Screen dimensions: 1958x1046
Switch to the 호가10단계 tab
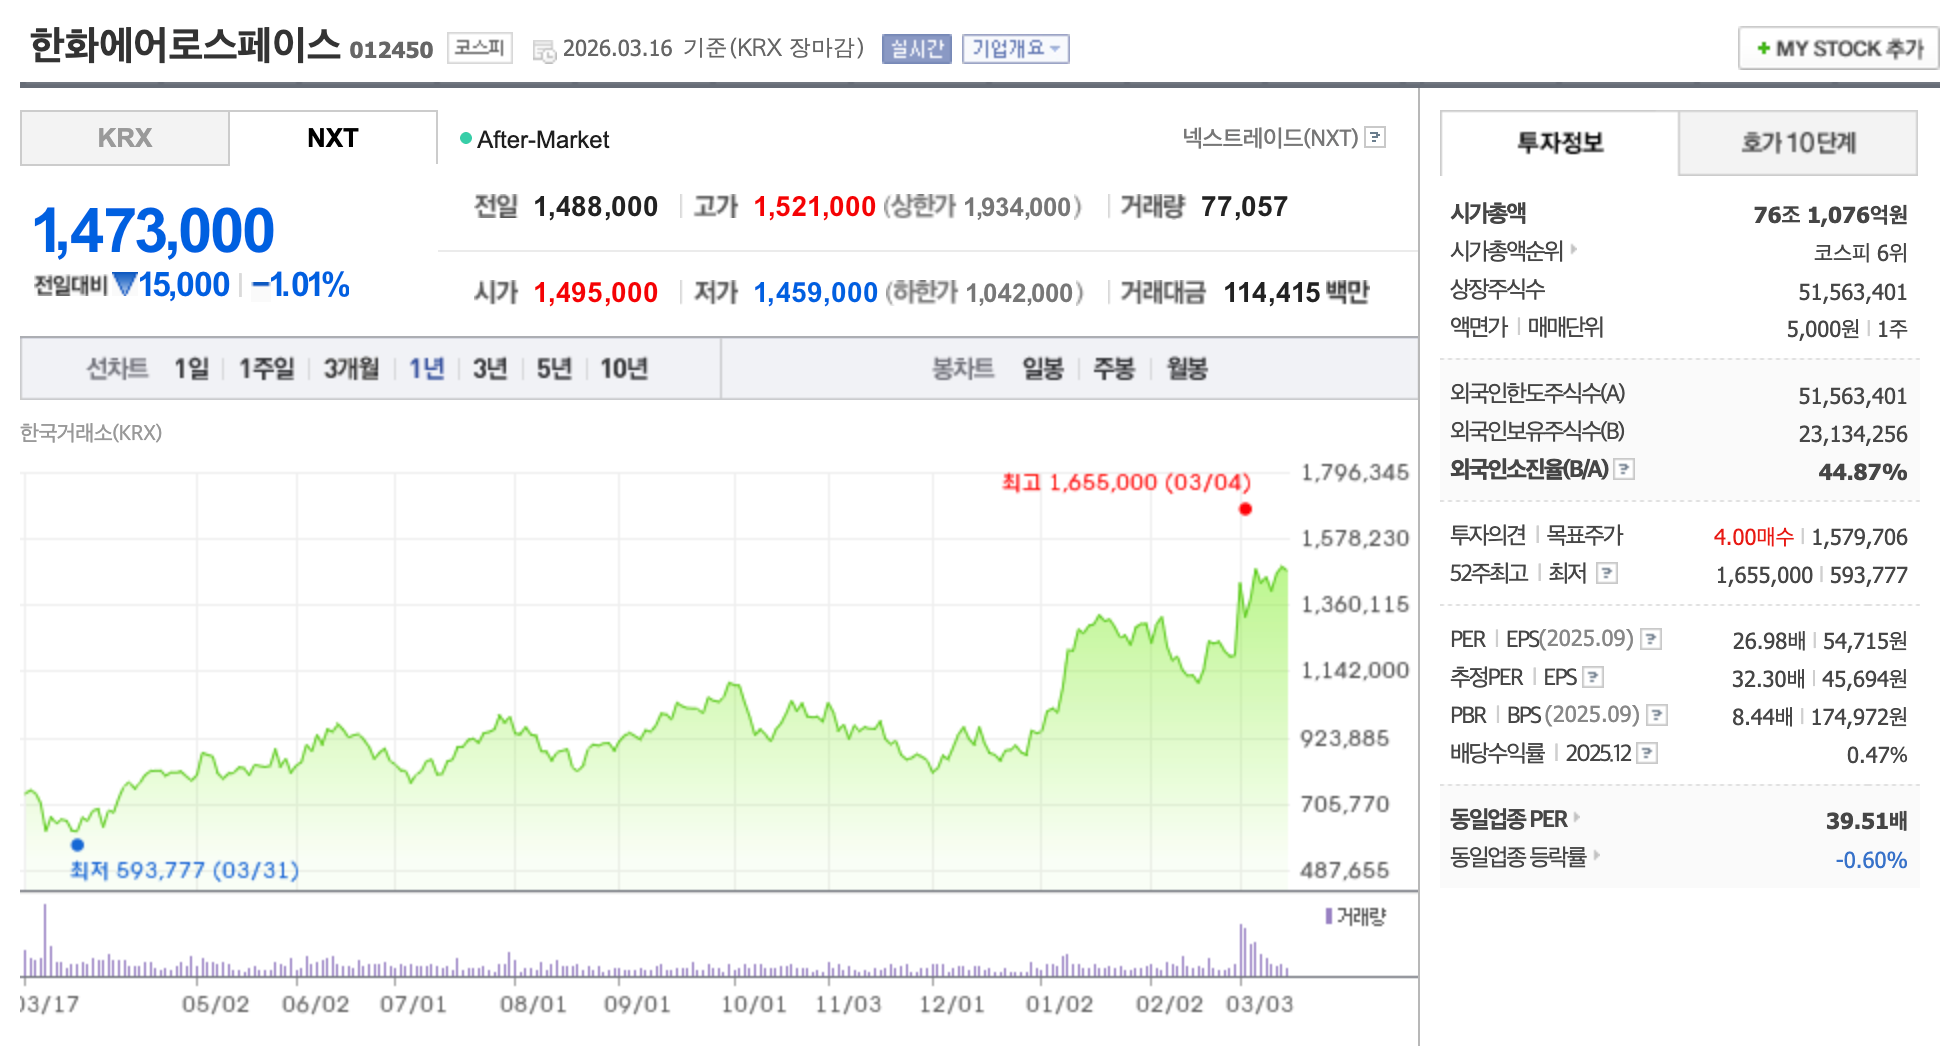pos(1798,142)
